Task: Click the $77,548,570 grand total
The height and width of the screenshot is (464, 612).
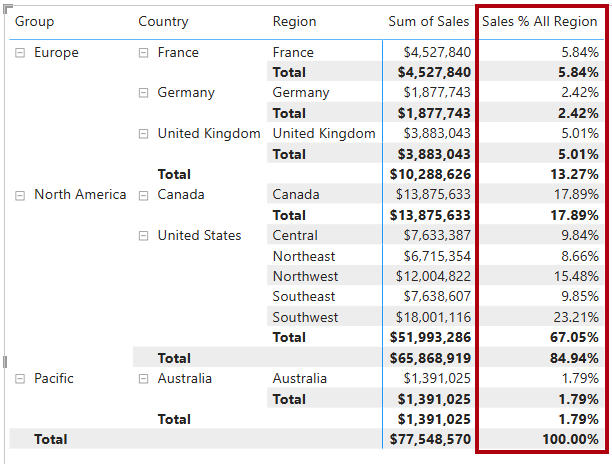Action: (x=430, y=439)
